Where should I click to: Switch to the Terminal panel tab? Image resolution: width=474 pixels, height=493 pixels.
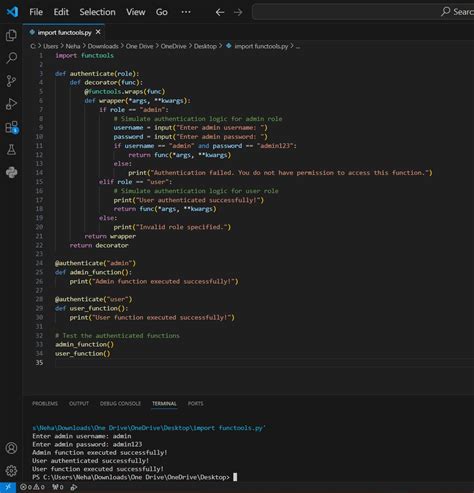164,404
